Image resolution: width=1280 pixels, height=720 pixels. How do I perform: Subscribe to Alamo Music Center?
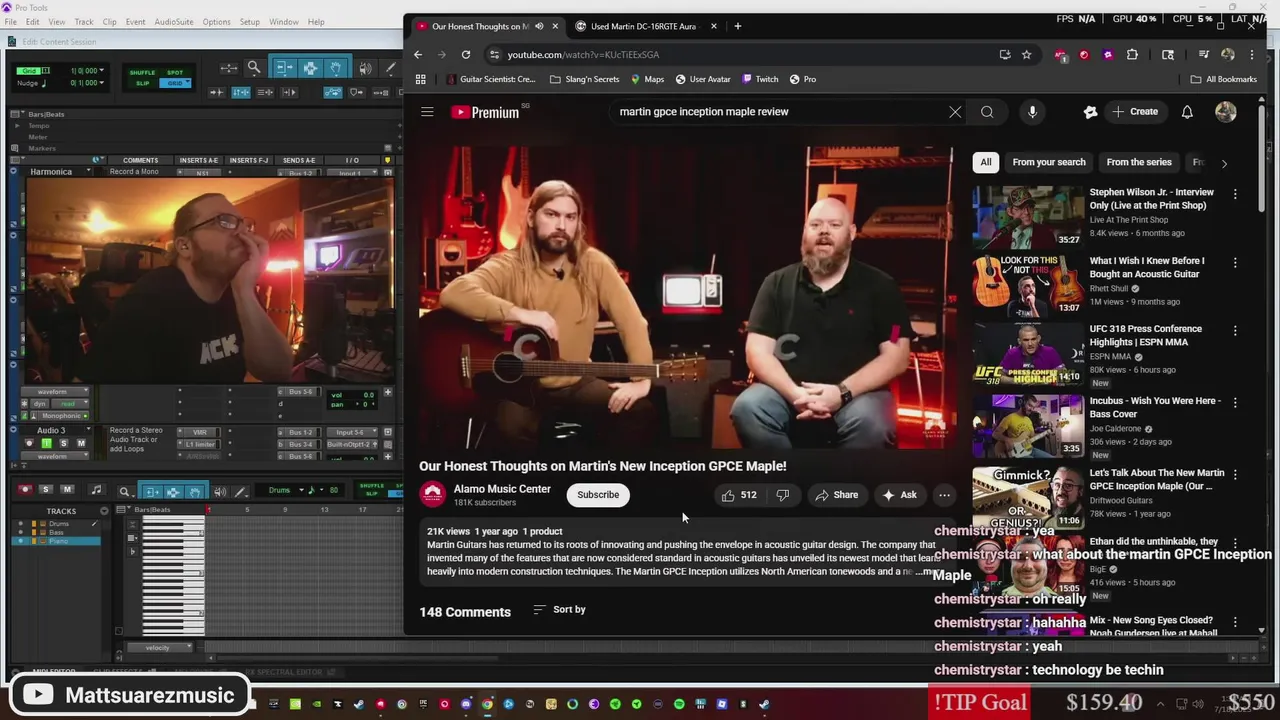598,495
